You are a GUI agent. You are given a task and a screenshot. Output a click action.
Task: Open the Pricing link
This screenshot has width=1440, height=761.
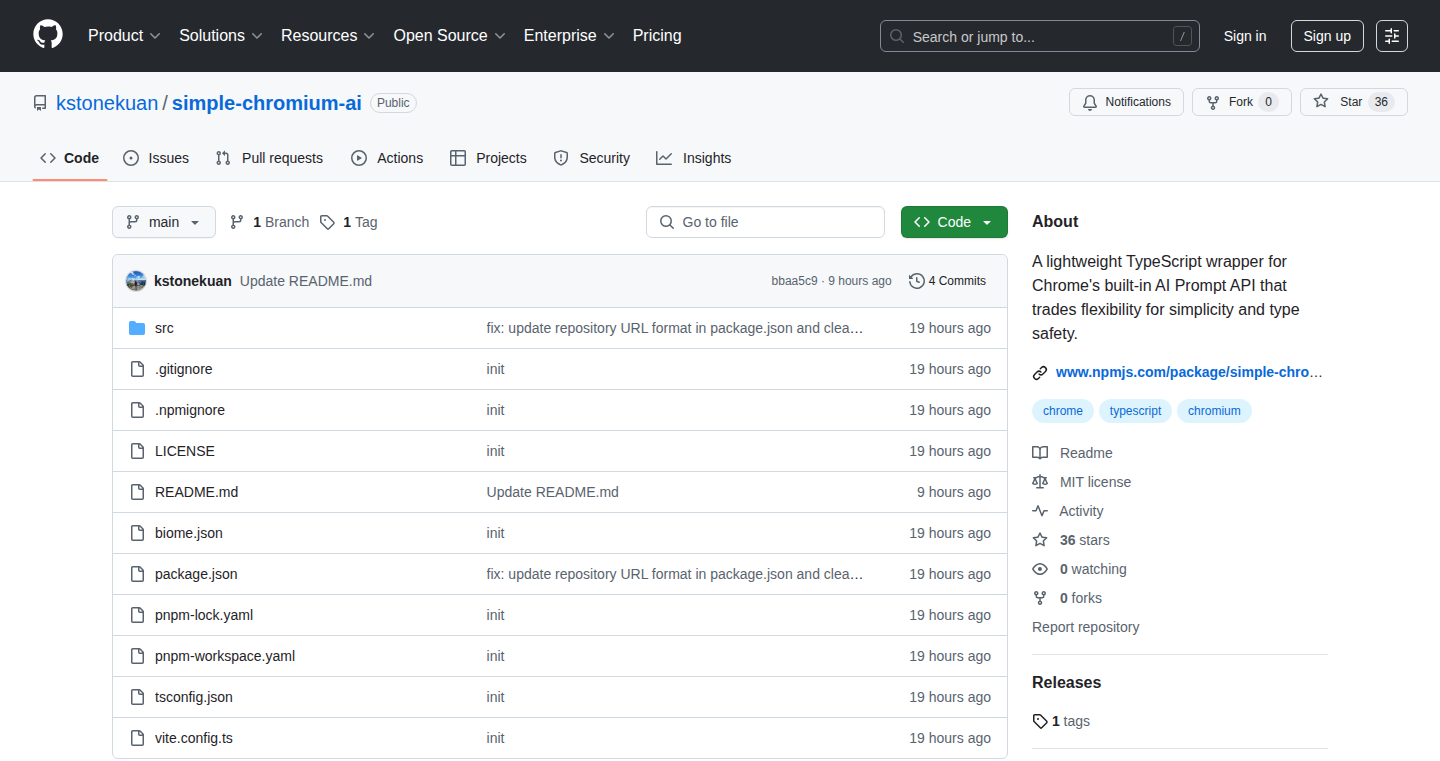point(657,36)
